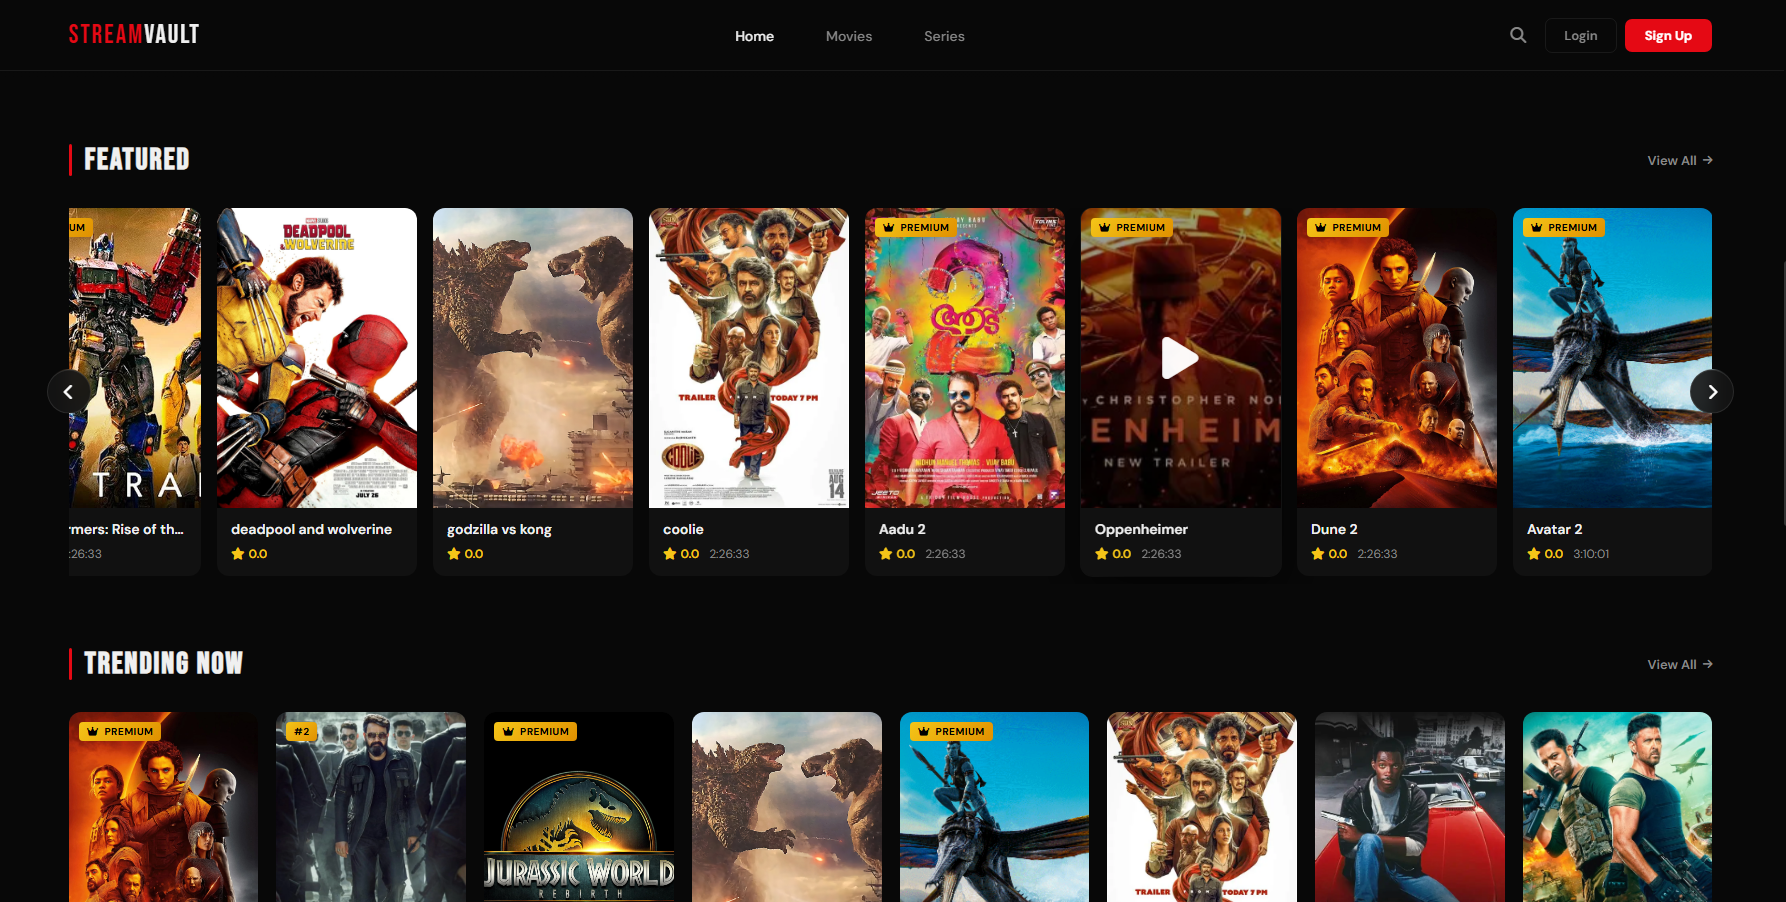Click the Premium badge on Featured Dune 2
1786x902 pixels.
[x=1347, y=228]
